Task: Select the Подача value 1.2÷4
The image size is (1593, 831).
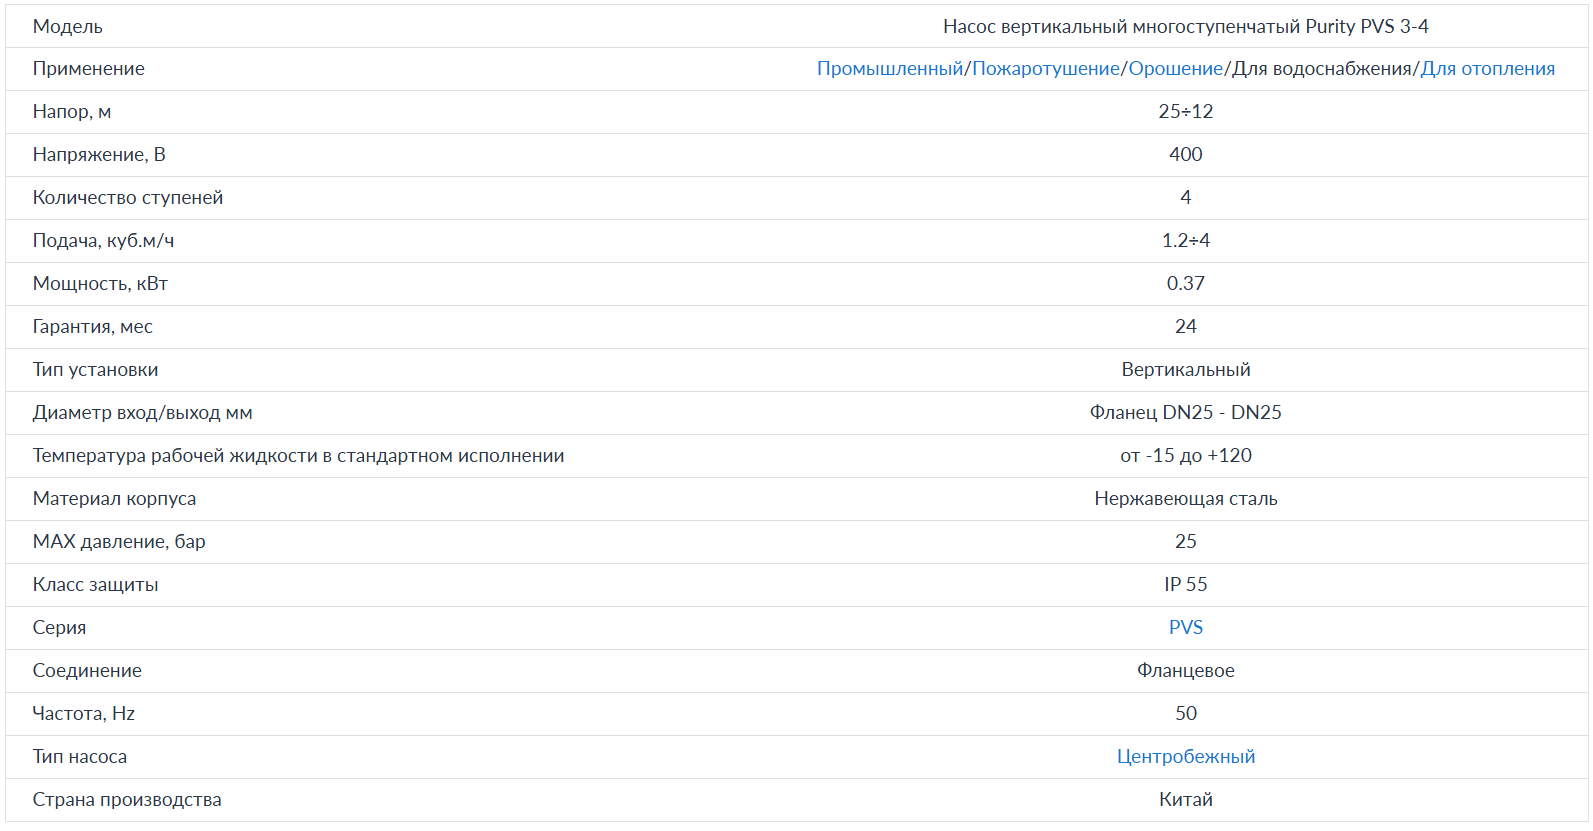Action: click(x=1186, y=240)
